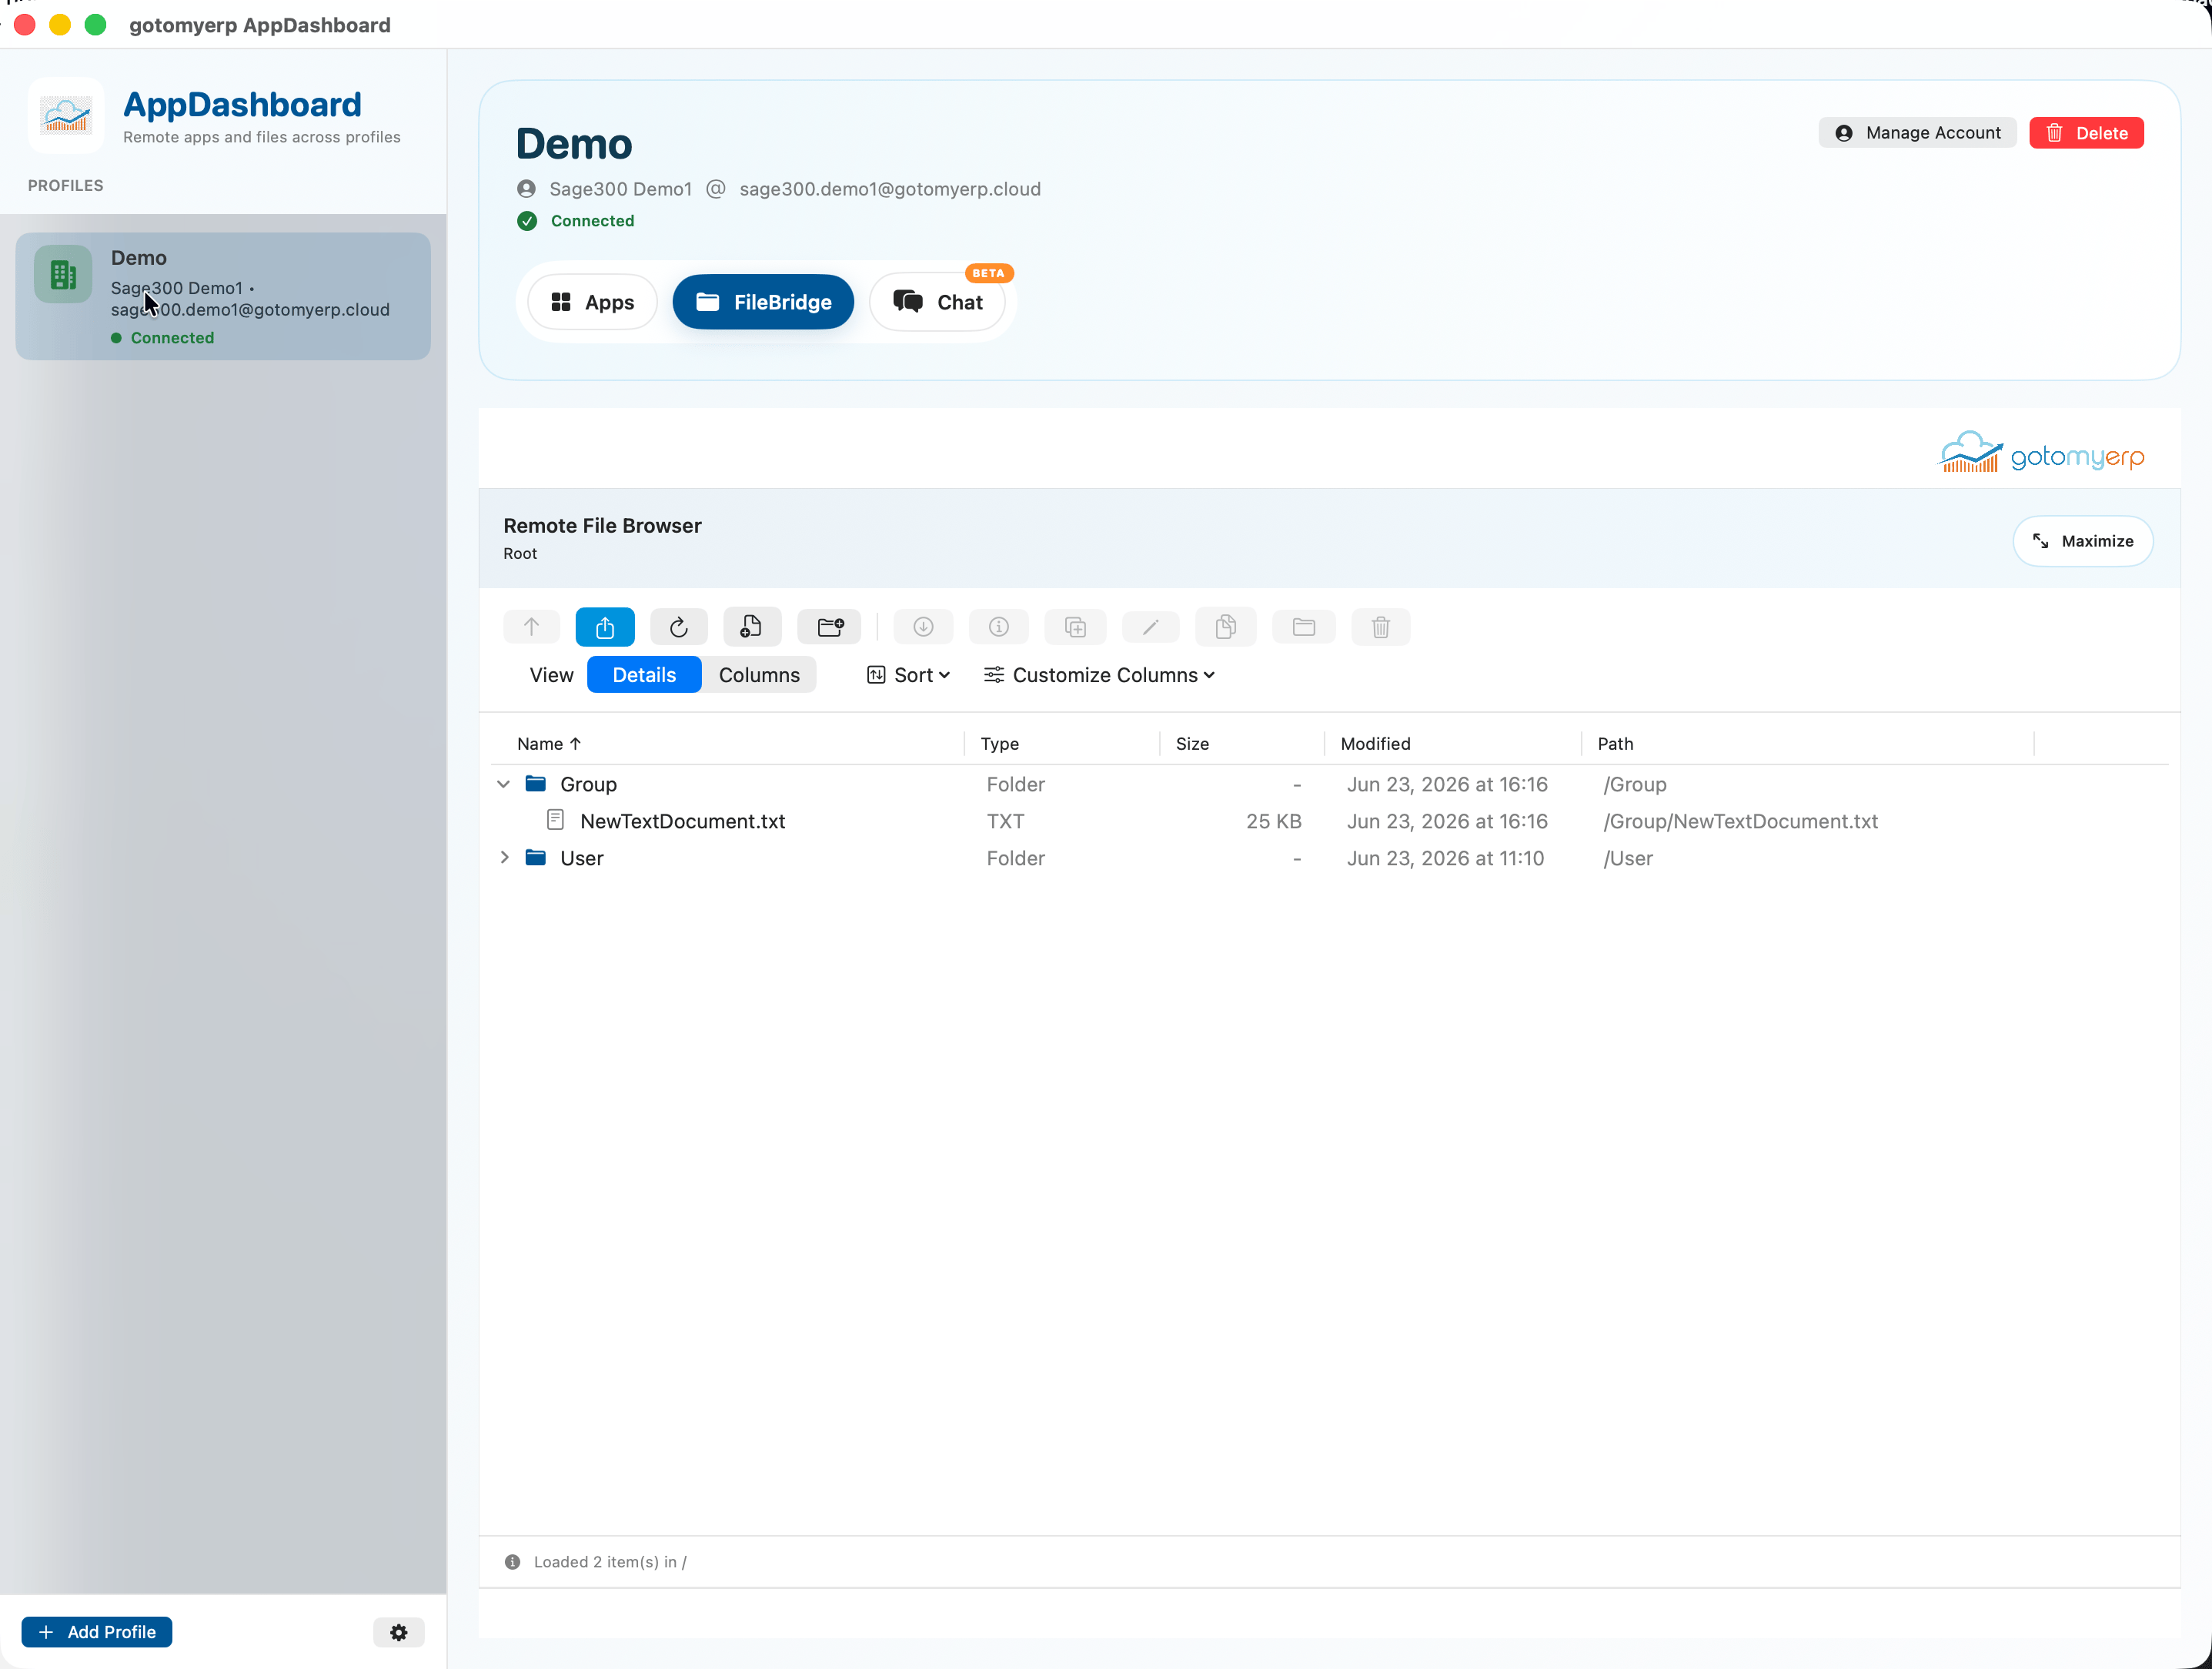The width and height of the screenshot is (2212, 1669).
Task: Click the Jun 23, 2026 at 11:10 cell
Action: click(1445, 858)
